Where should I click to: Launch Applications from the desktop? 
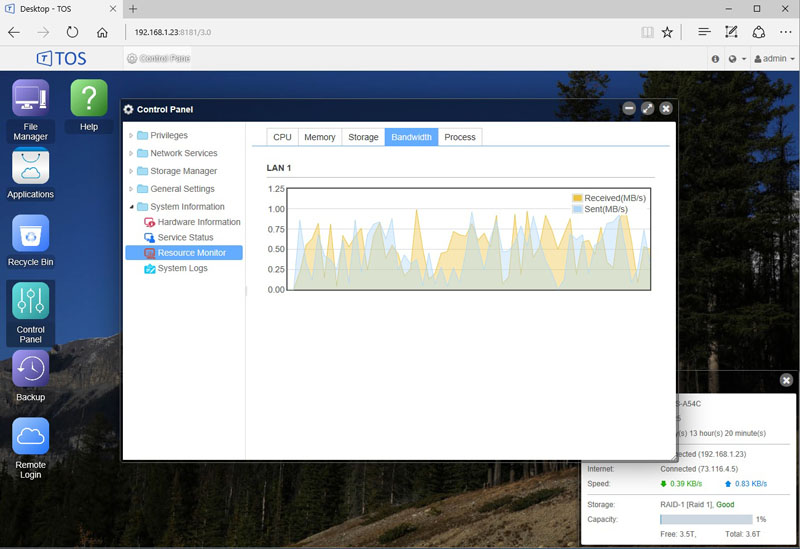(x=30, y=167)
